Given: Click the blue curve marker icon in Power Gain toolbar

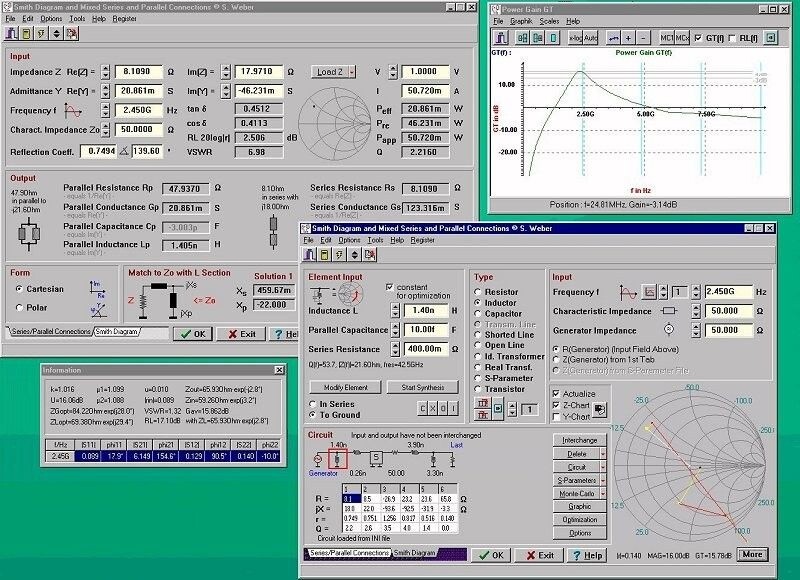Looking at the screenshot, I should 613,38.
